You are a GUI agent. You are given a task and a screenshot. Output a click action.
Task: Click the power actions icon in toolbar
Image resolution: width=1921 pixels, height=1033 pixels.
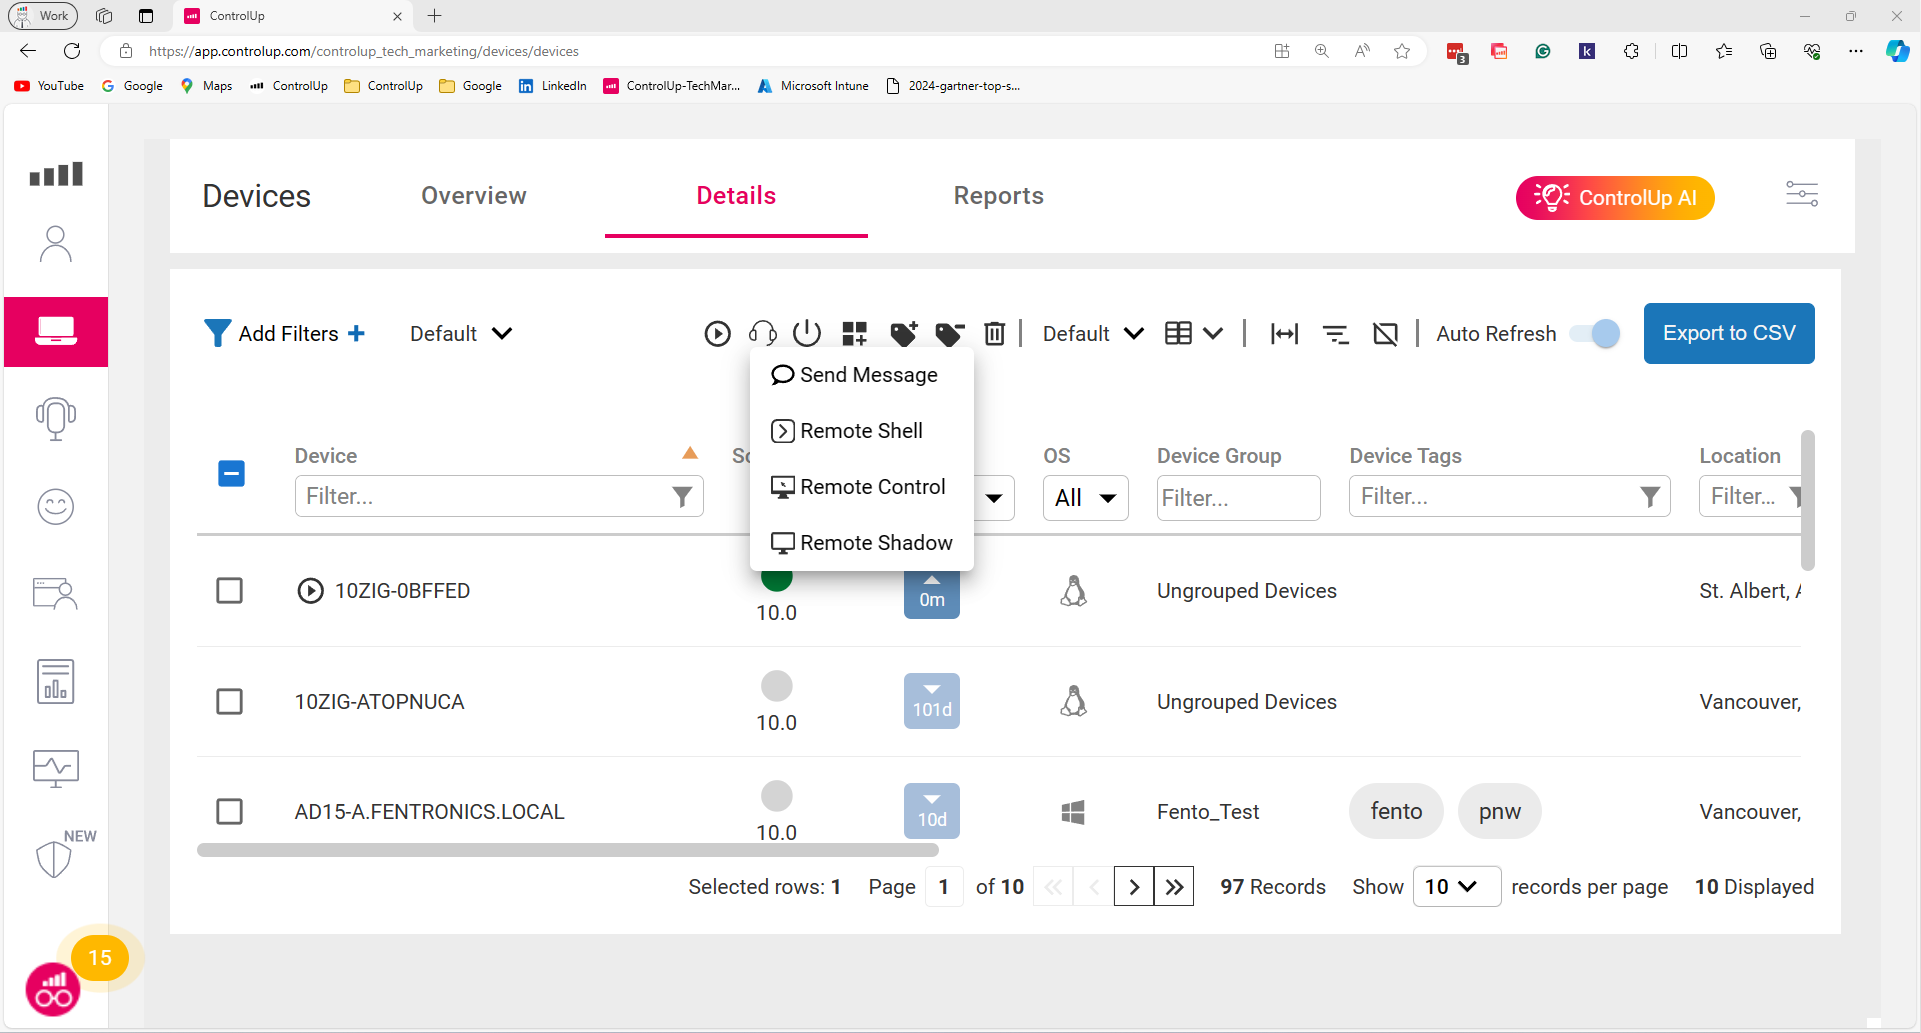pos(806,333)
